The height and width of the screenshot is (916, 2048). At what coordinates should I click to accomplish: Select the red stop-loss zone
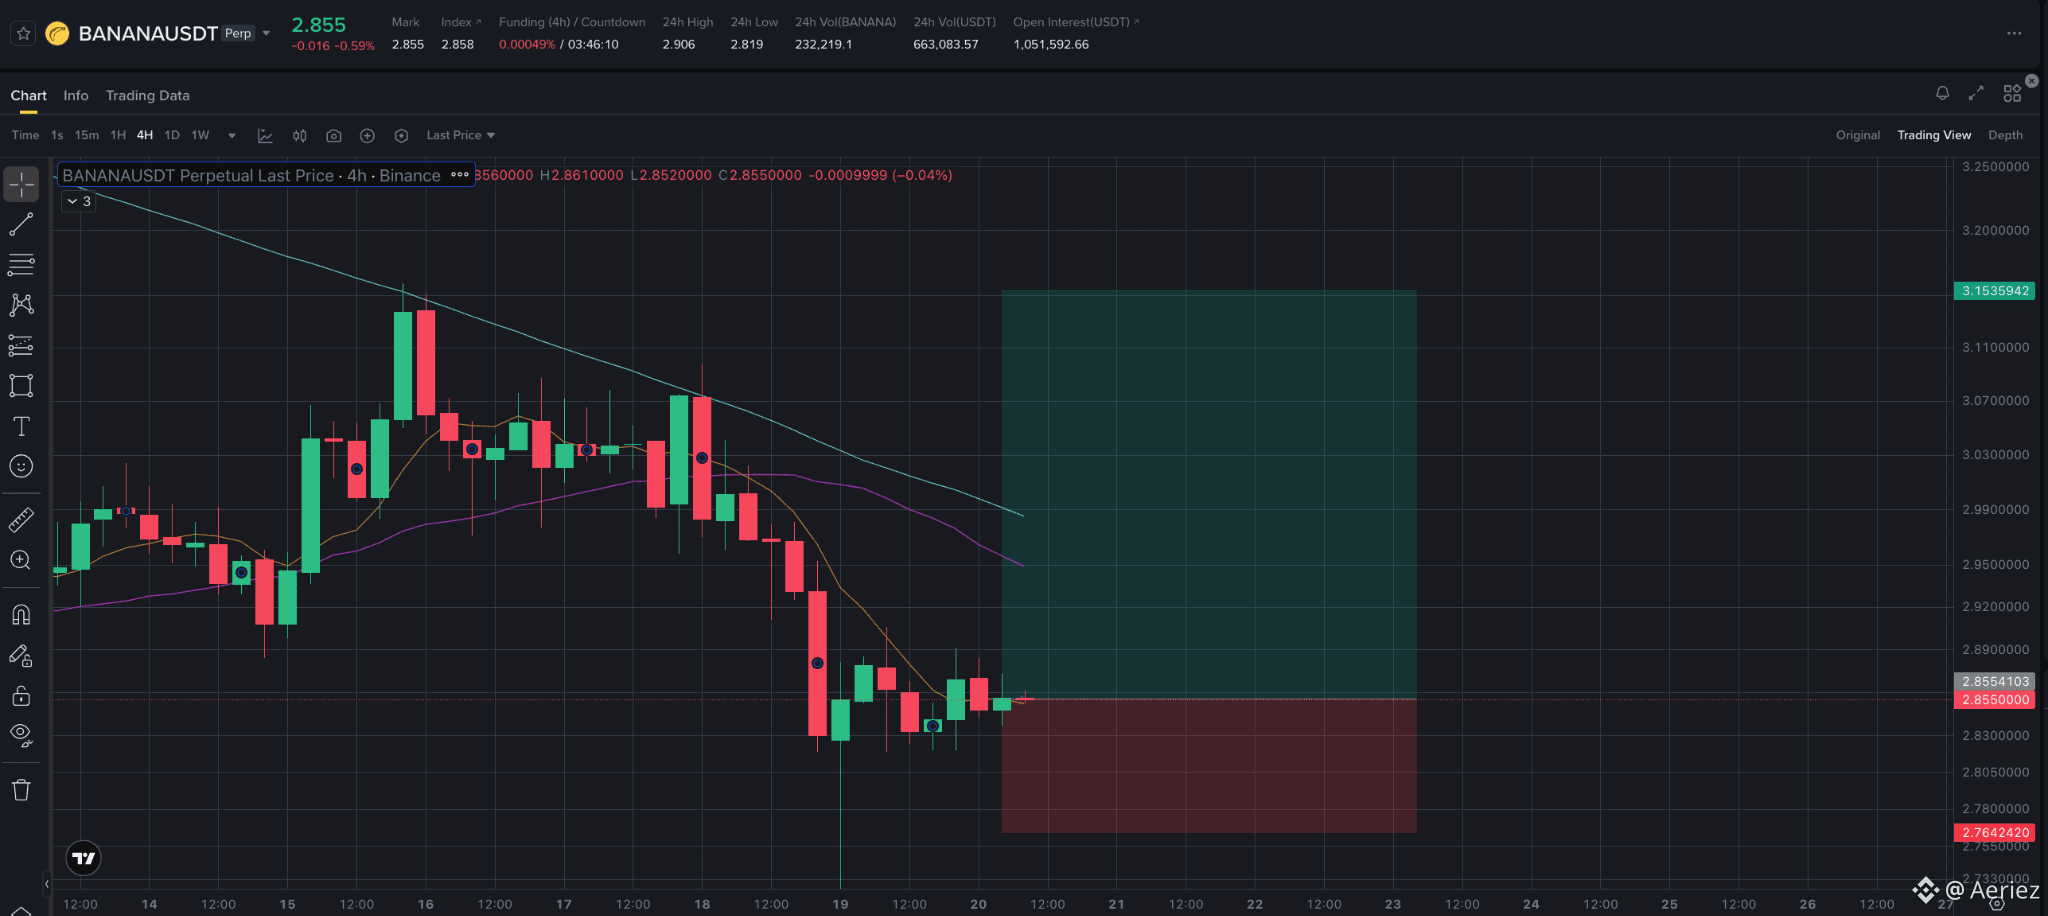(1209, 765)
